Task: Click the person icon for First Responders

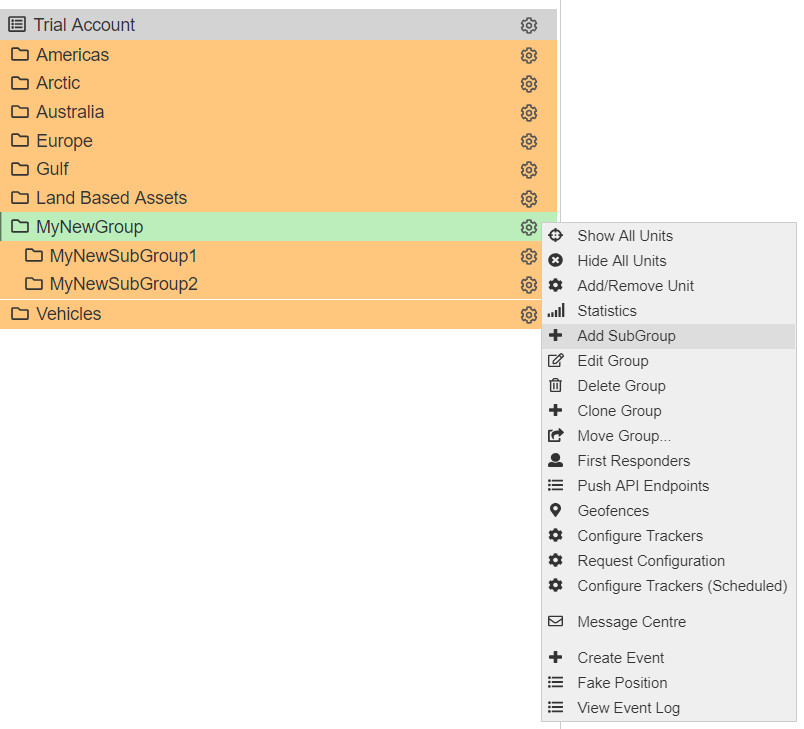Action: 555,460
